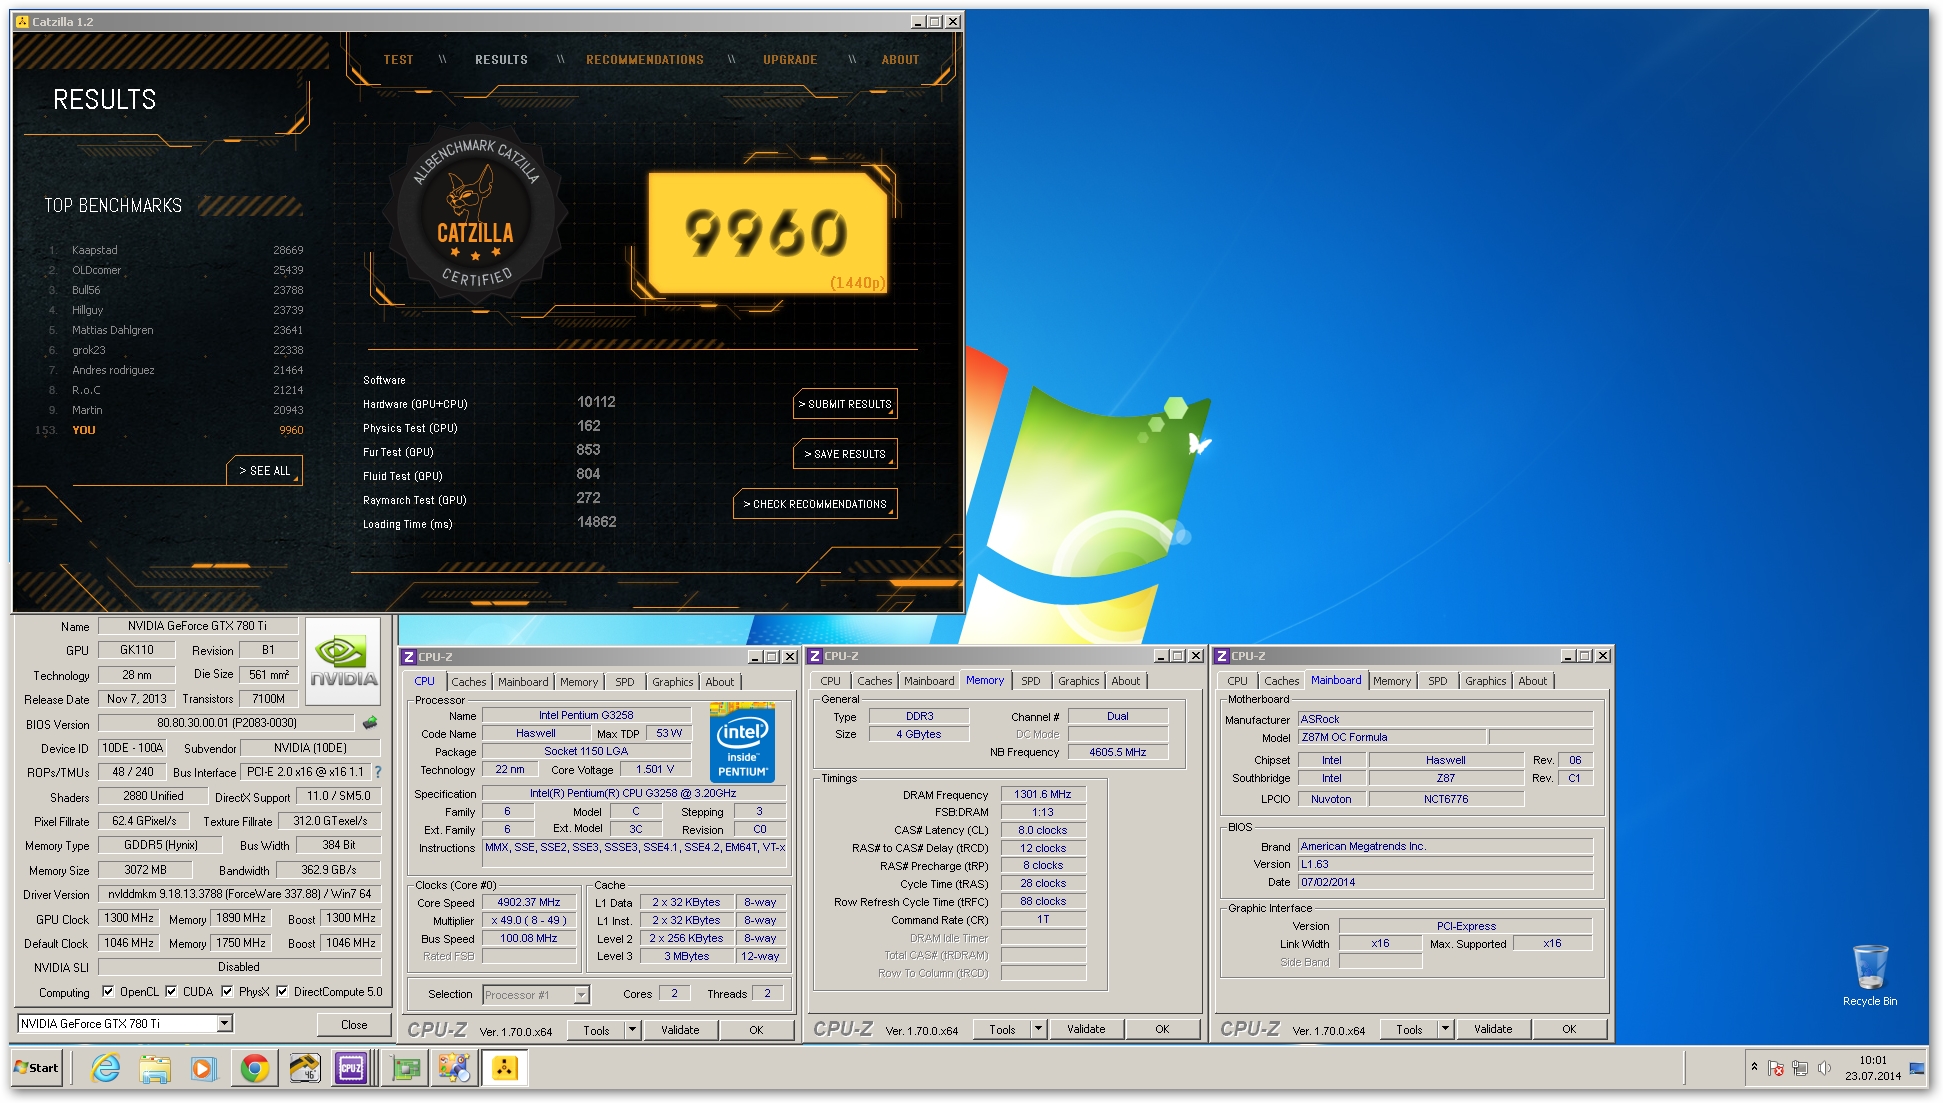Click CPU-Z title icon in Memory window
Screen dimensions: 1943x1103
815,656
